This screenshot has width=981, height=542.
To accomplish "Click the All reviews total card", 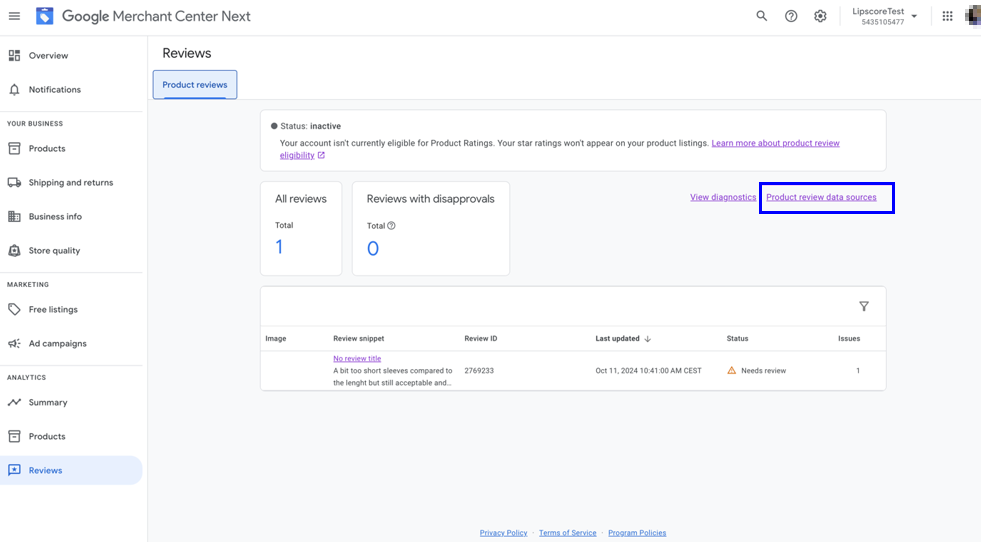I will tap(301, 228).
